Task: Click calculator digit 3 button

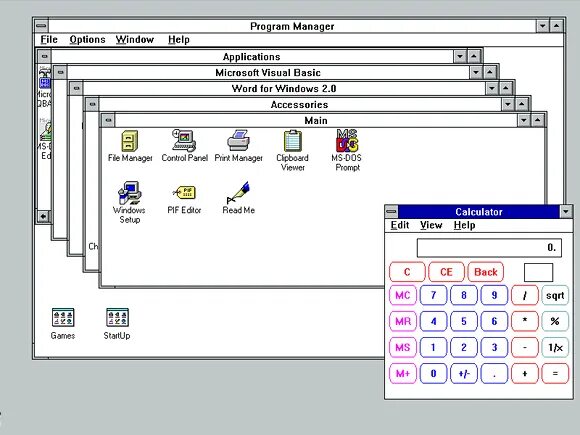Action: pos(494,347)
